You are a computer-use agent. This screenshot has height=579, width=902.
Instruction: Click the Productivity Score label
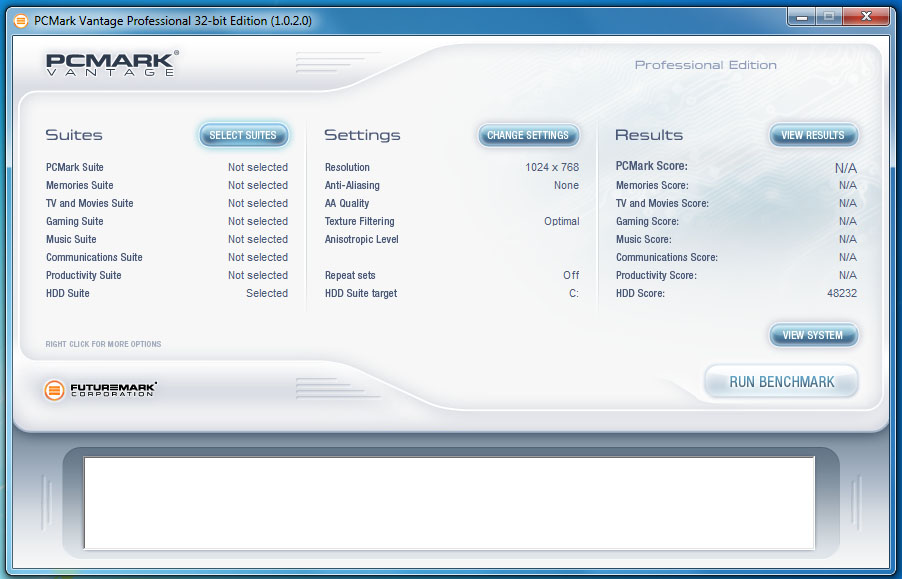click(656, 275)
